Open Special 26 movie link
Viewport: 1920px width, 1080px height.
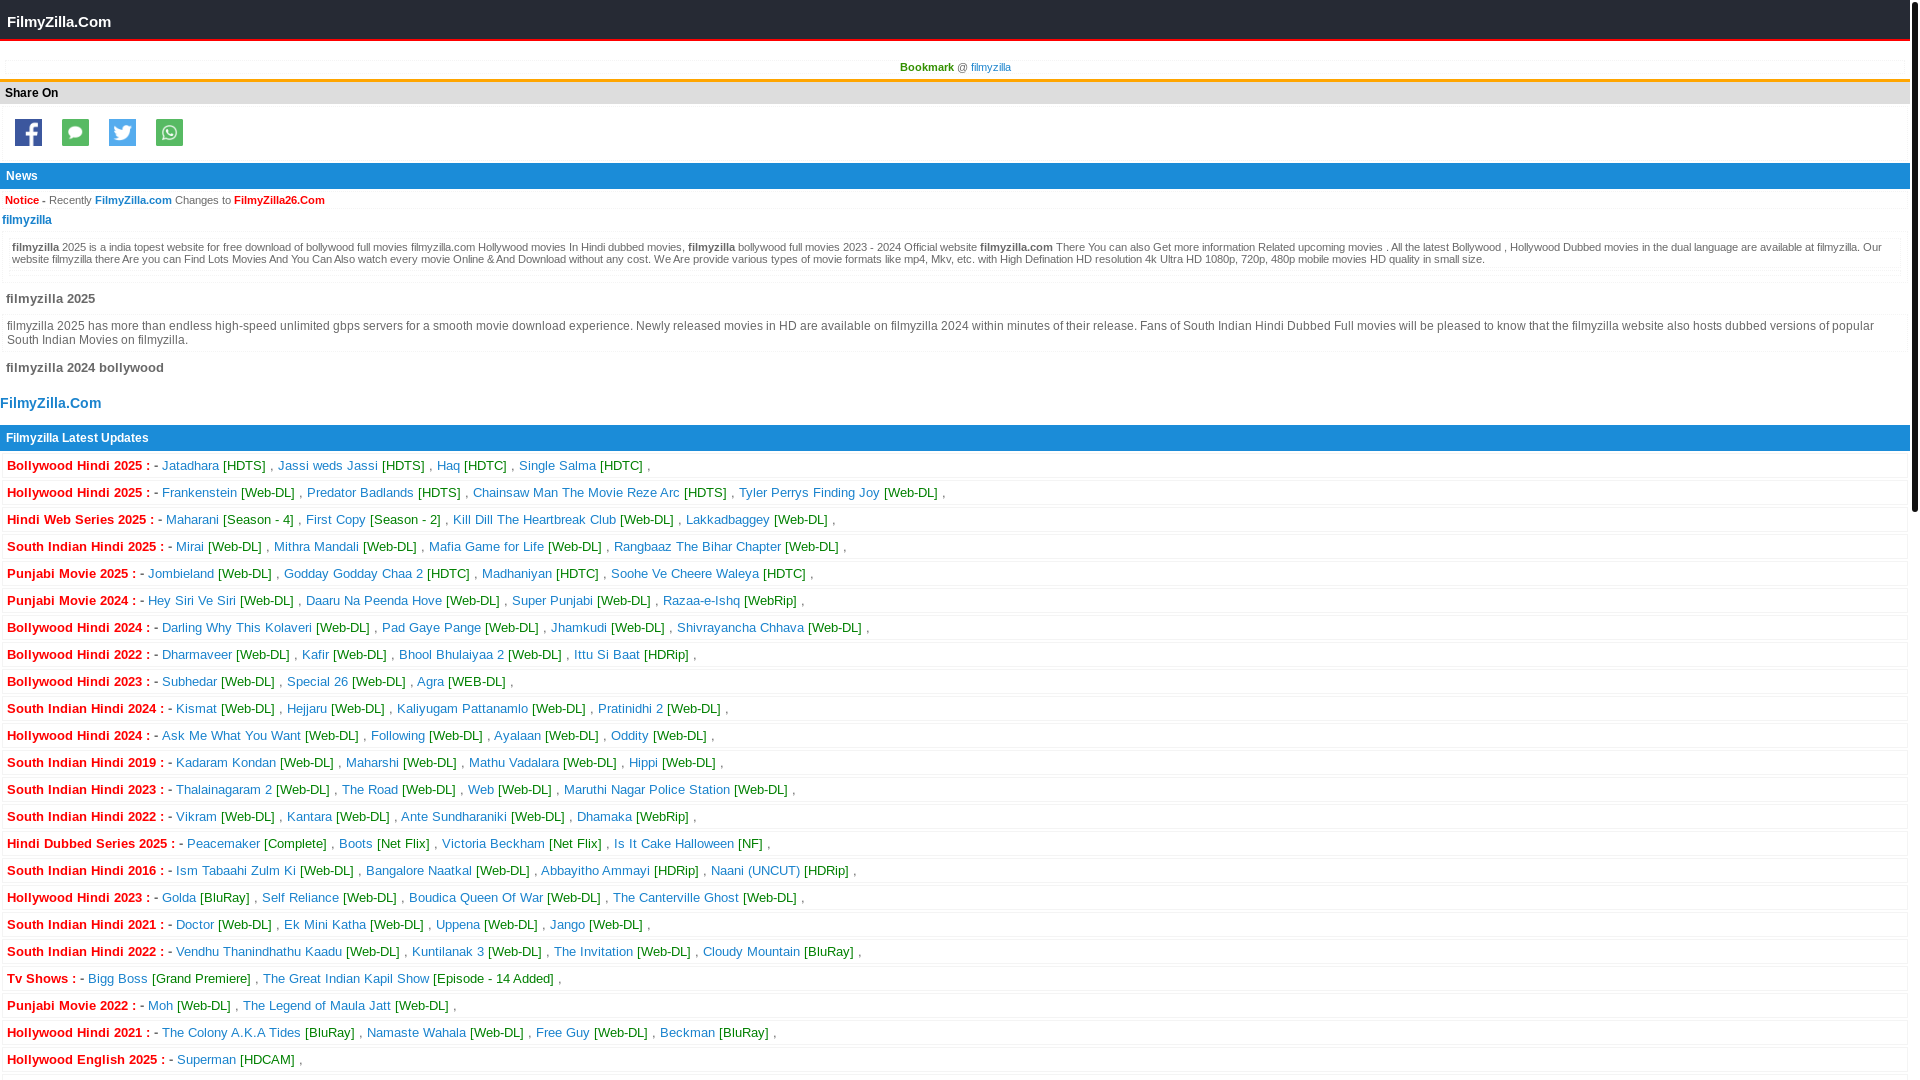317,682
